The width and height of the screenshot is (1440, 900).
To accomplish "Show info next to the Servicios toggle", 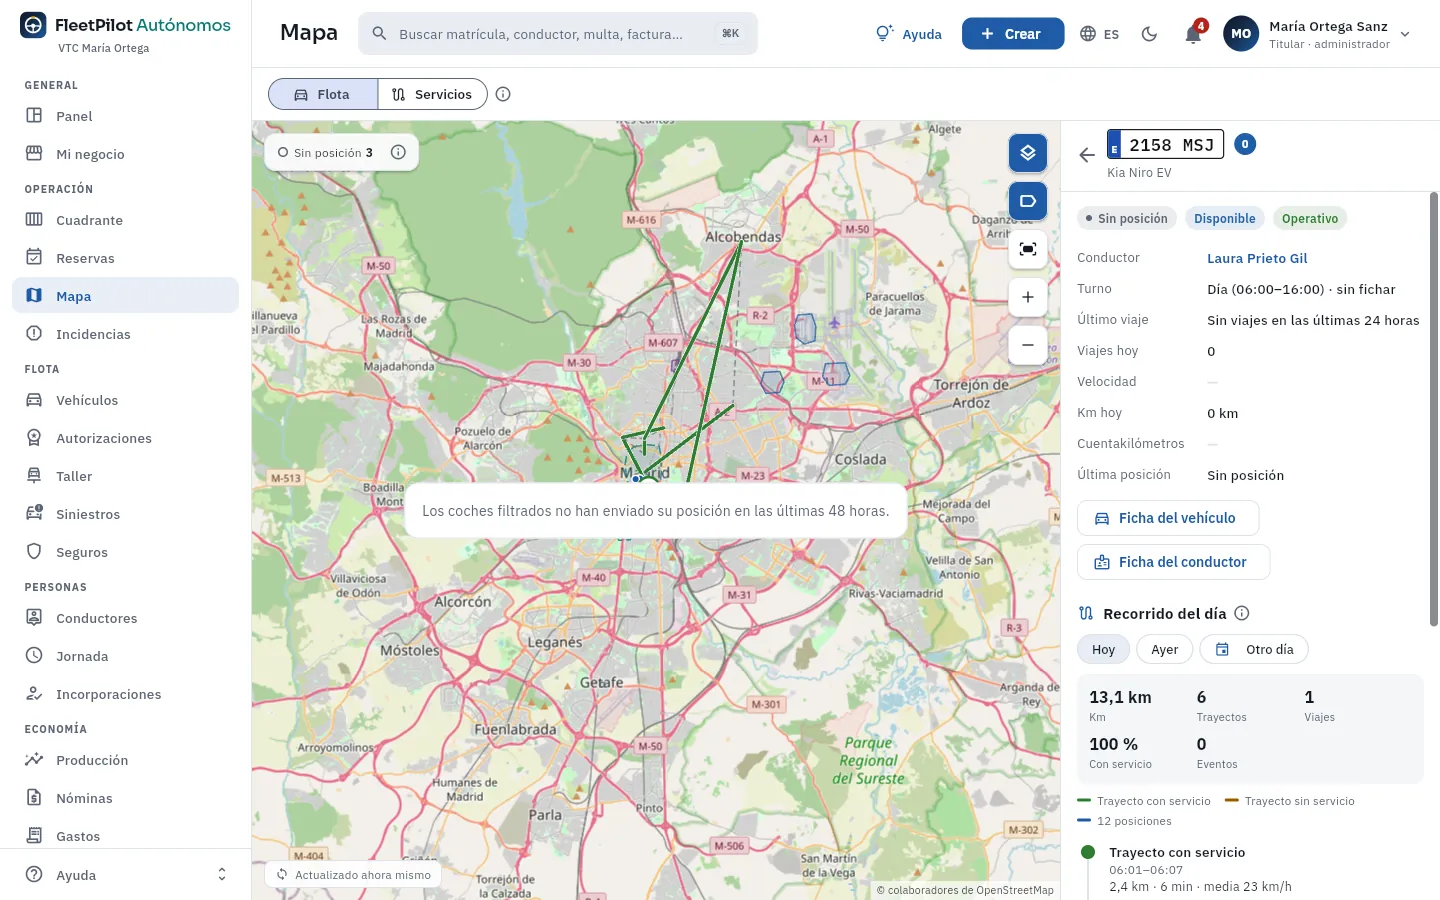I will 503,94.
